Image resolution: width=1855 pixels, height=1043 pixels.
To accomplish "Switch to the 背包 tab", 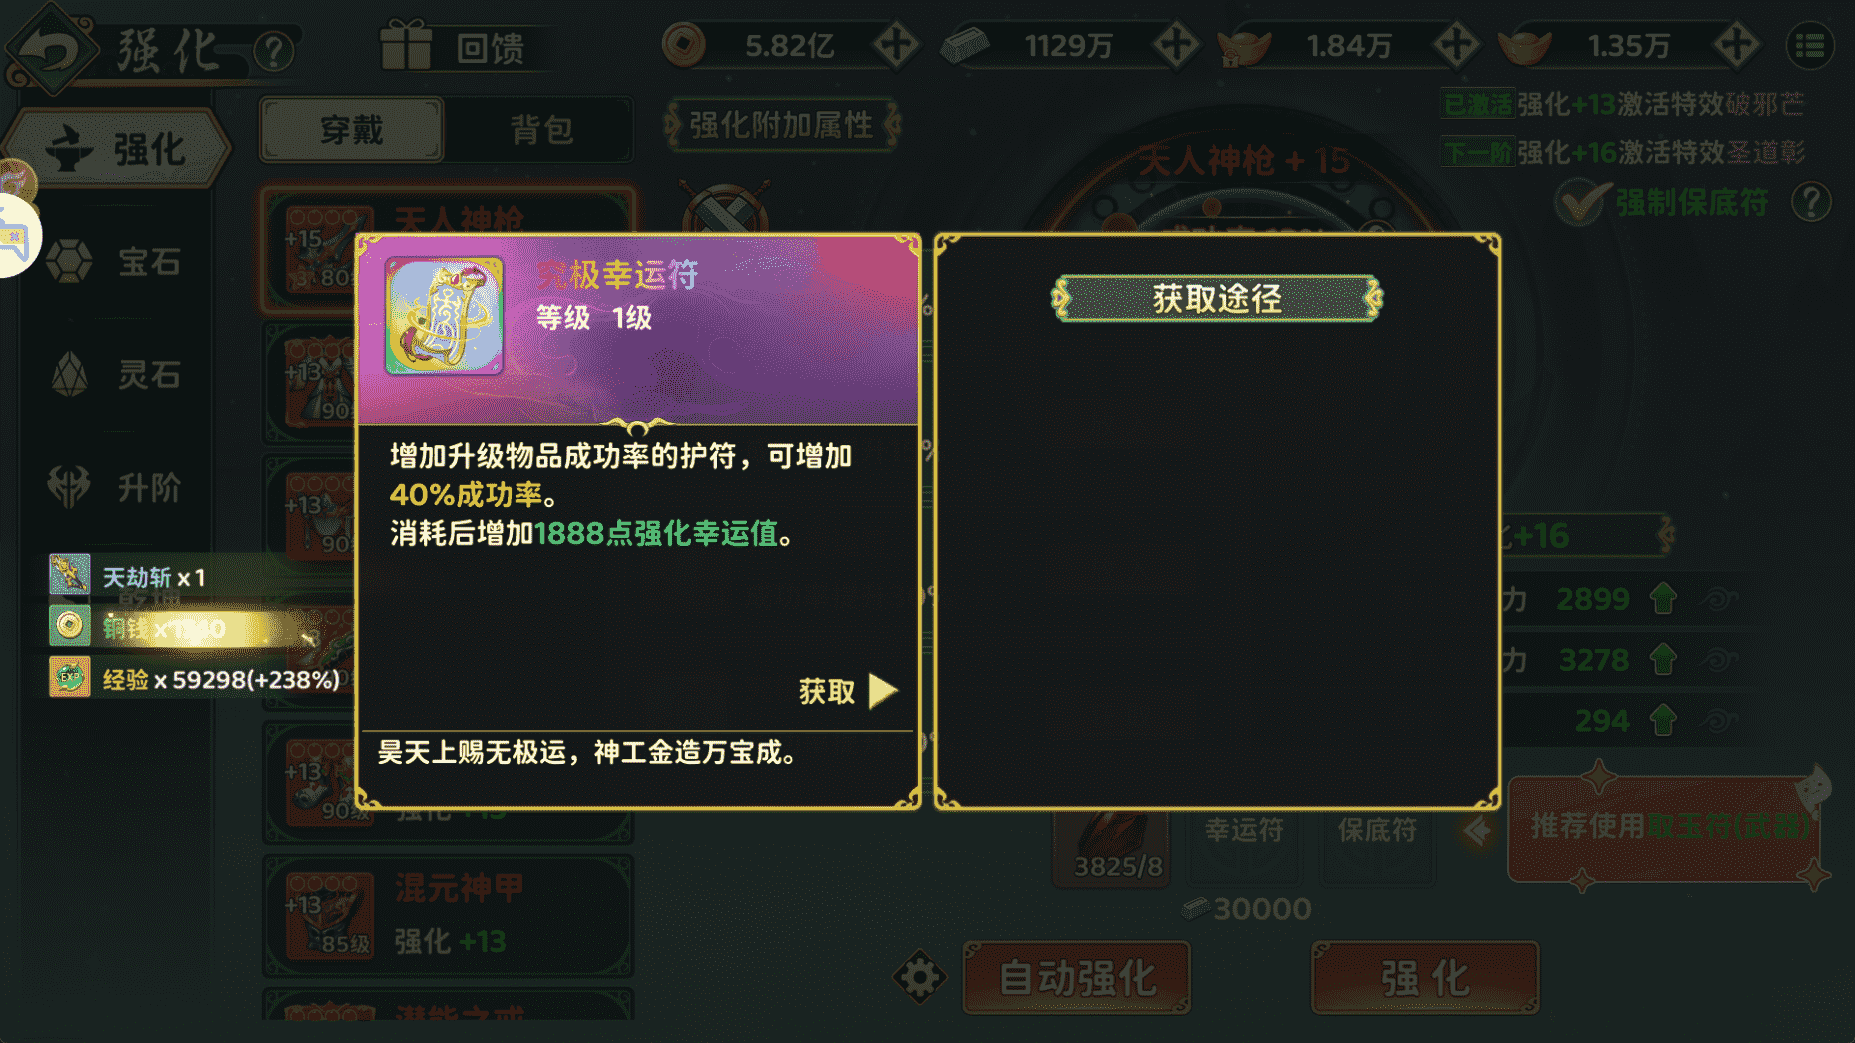I will [541, 129].
